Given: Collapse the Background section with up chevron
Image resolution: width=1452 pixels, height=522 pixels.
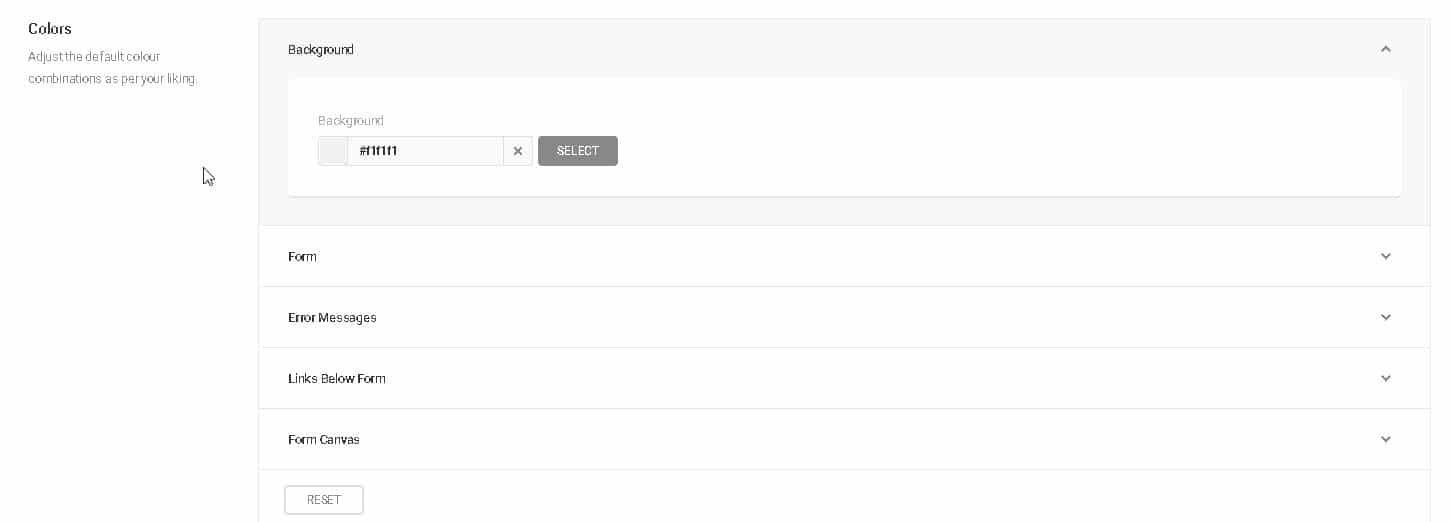Looking at the screenshot, I should (x=1385, y=49).
